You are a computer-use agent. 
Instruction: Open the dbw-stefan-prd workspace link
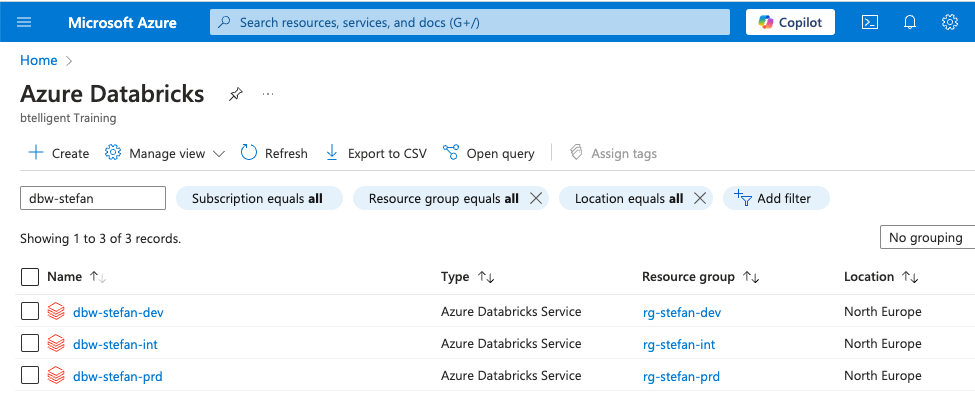(117, 376)
